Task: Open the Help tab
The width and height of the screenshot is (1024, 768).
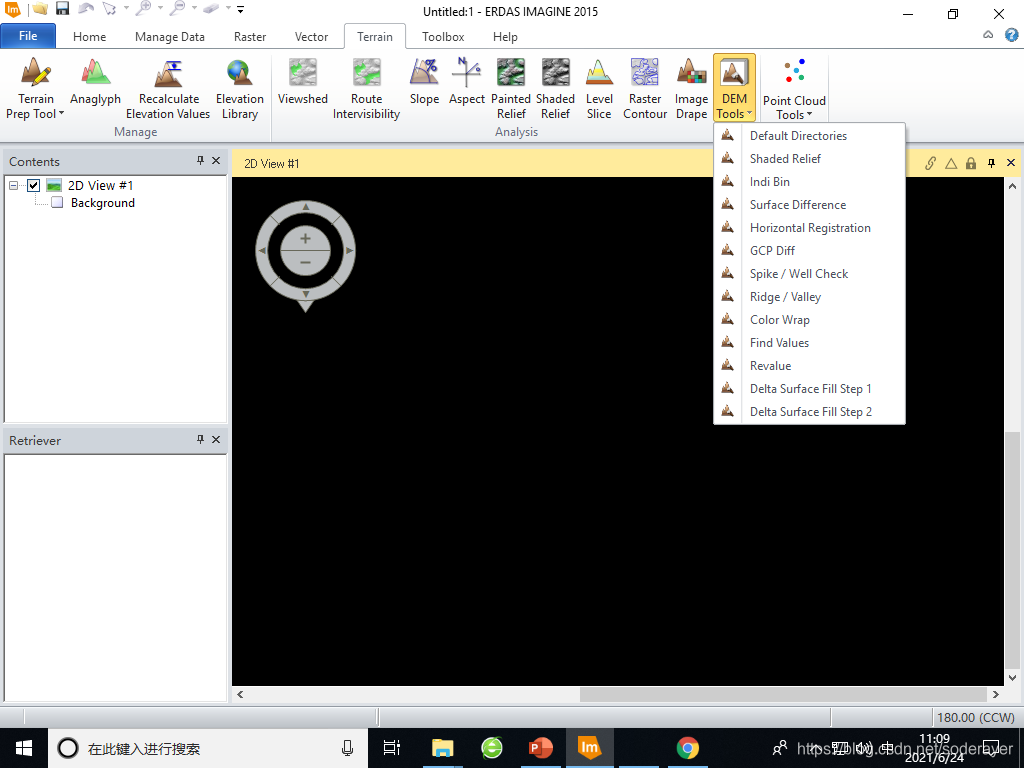Action: pos(505,37)
